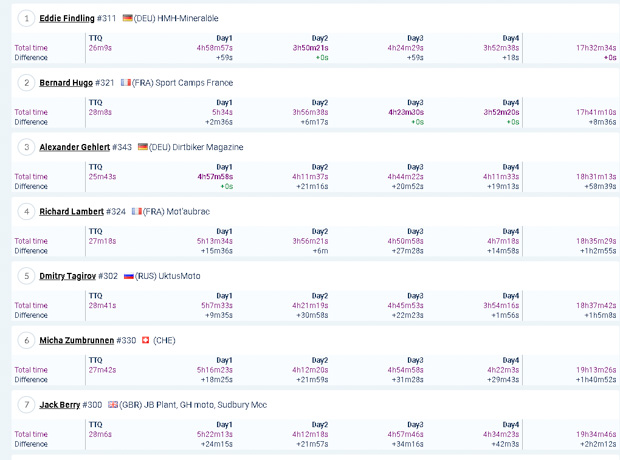Viewport: 620px width, 460px height.
Task: Click Russian flag icon beside Dmitry Tagirov
Action: tap(129, 276)
